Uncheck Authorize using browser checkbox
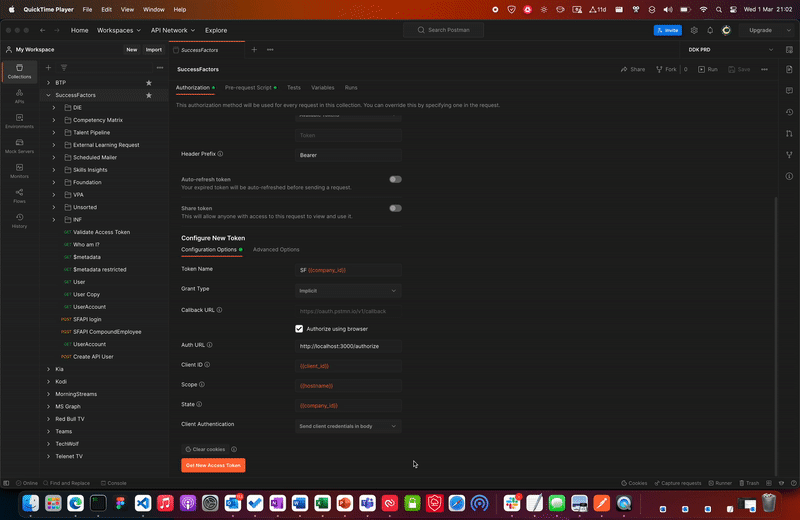Viewport: 800px width, 520px height. coord(299,329)
